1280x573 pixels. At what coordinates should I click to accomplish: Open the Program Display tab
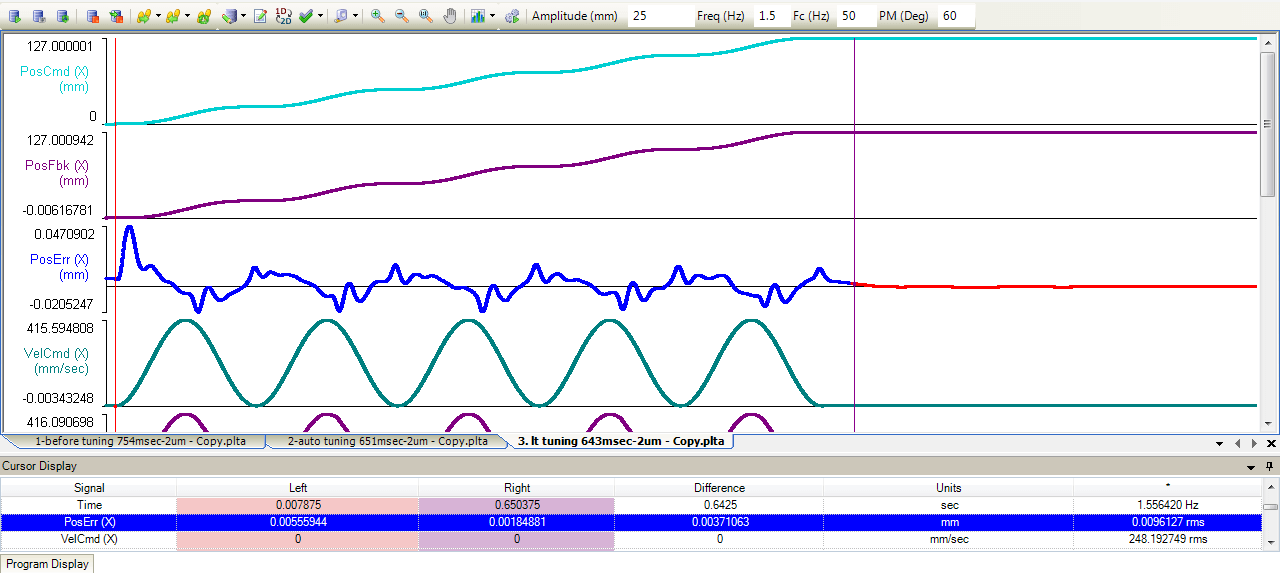46,564
